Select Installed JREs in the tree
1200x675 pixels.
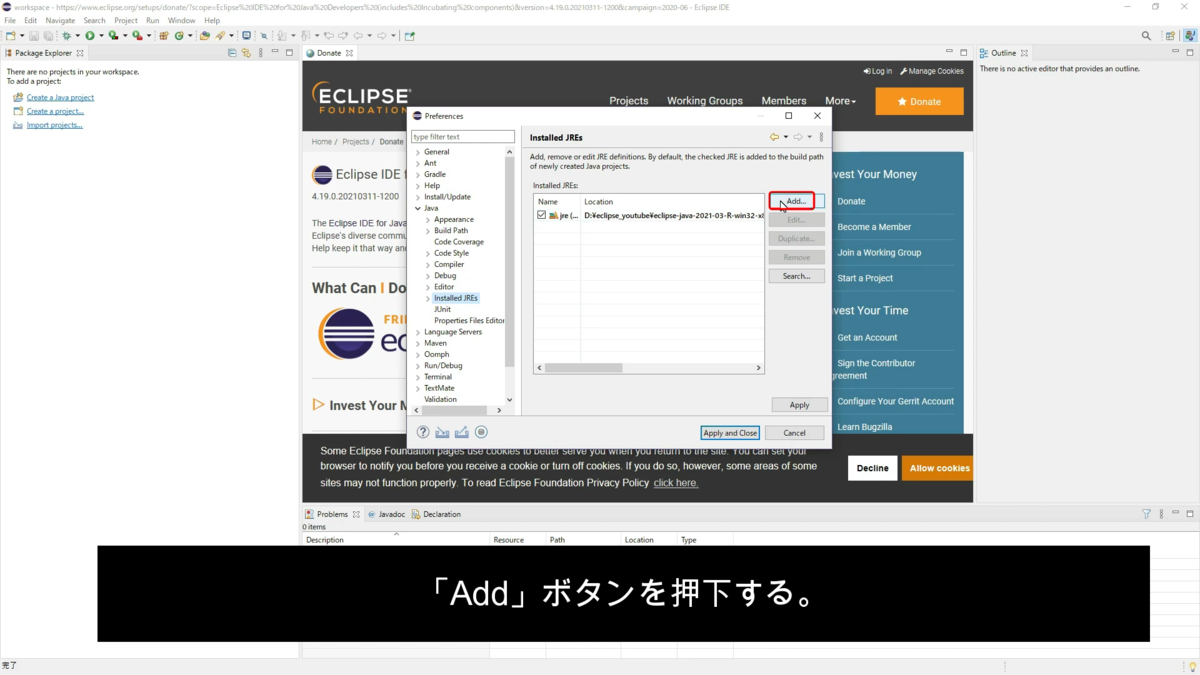click(x=456, y=298)
